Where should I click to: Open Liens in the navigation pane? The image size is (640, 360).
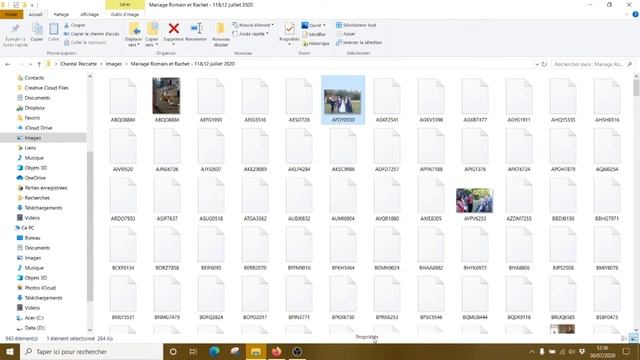(x=30, y=148)
